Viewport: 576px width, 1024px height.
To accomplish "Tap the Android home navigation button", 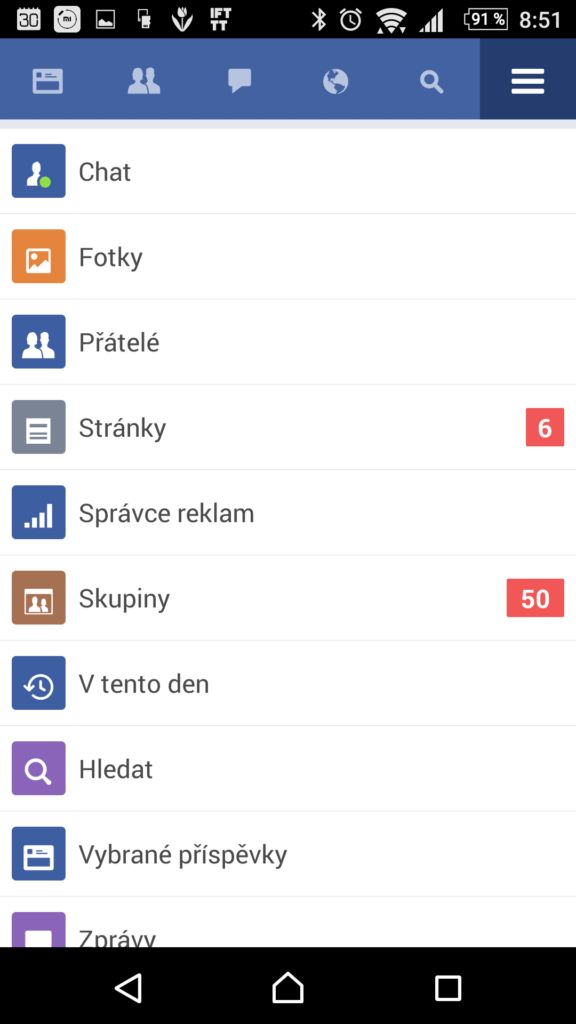I will [288, 987].
